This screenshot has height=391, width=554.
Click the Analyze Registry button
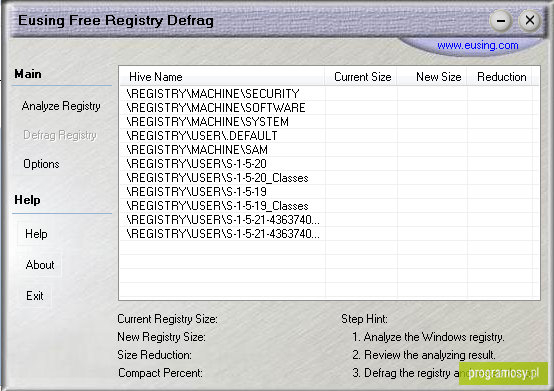click(x=61, y=106)
